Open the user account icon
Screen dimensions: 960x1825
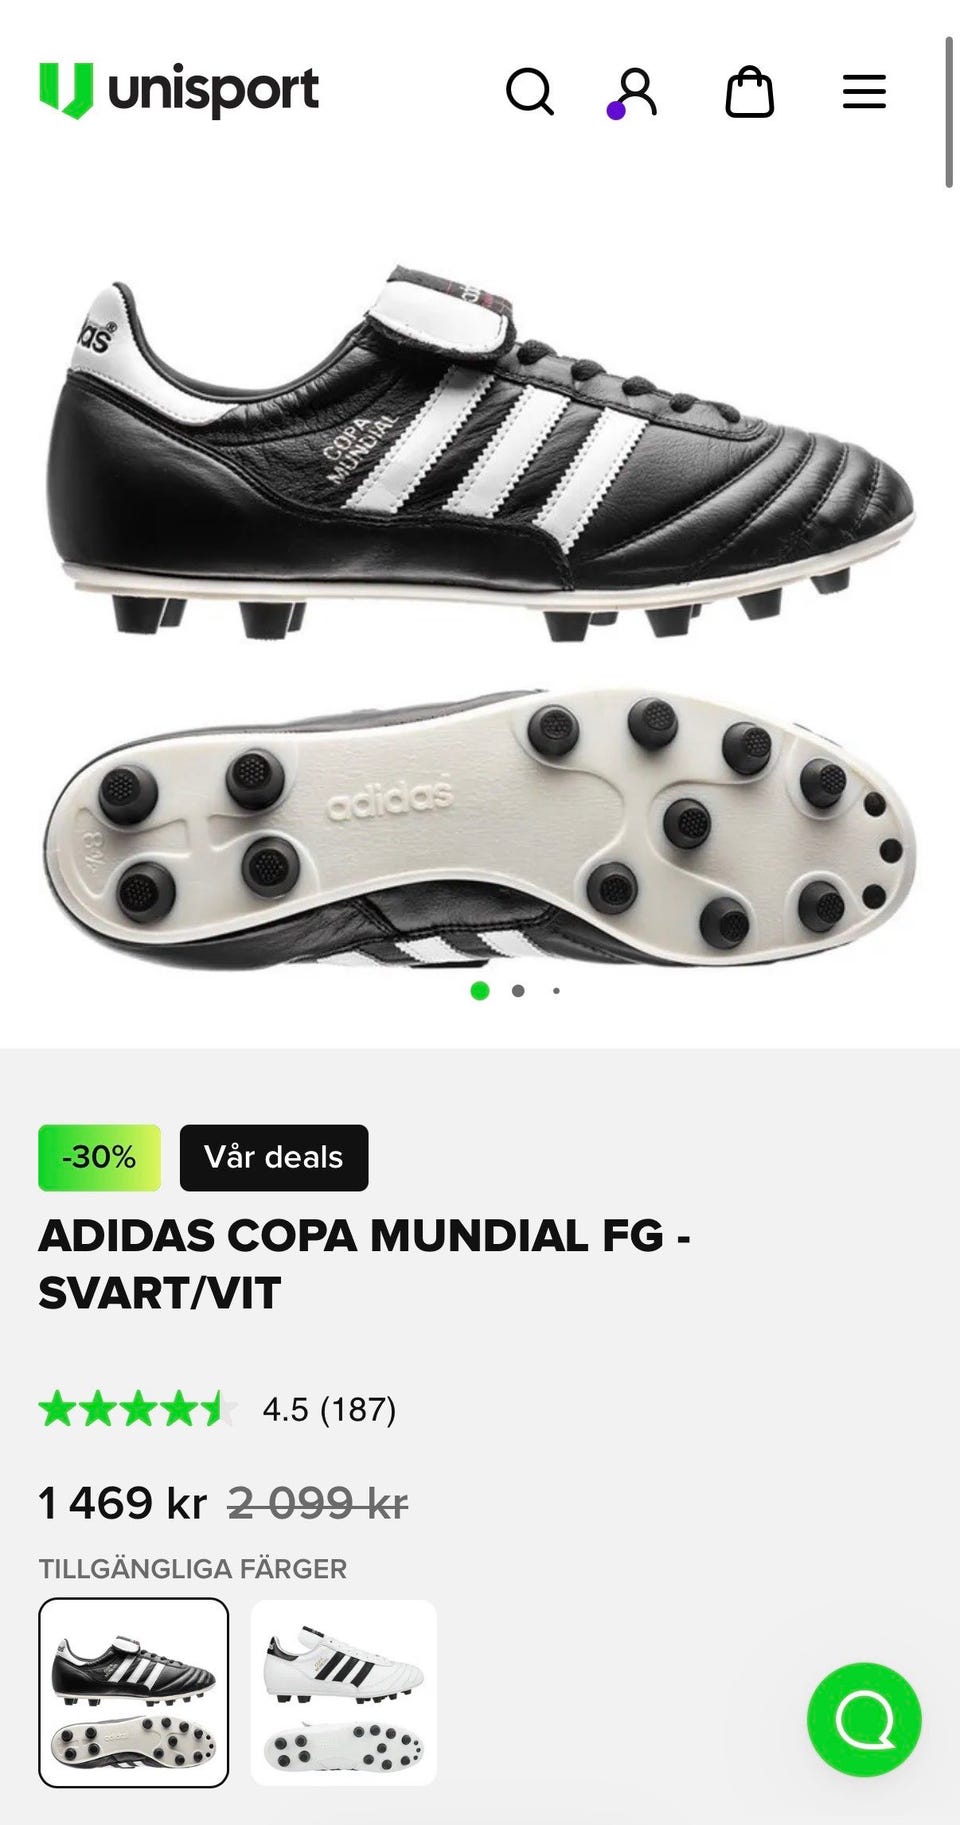pyautogui.click(x=633, y=93)
